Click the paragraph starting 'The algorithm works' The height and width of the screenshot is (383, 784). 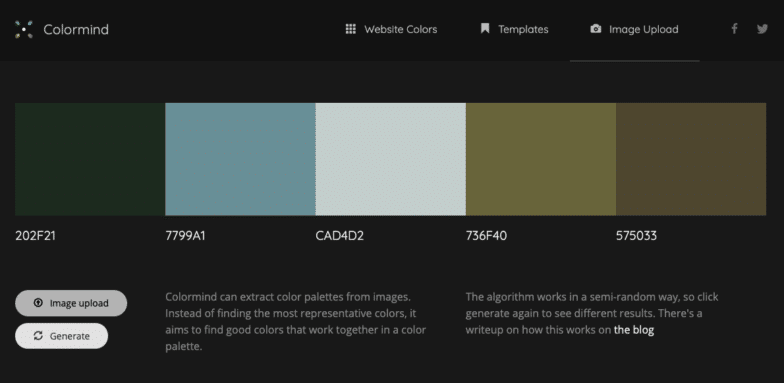tap(592, 314)
